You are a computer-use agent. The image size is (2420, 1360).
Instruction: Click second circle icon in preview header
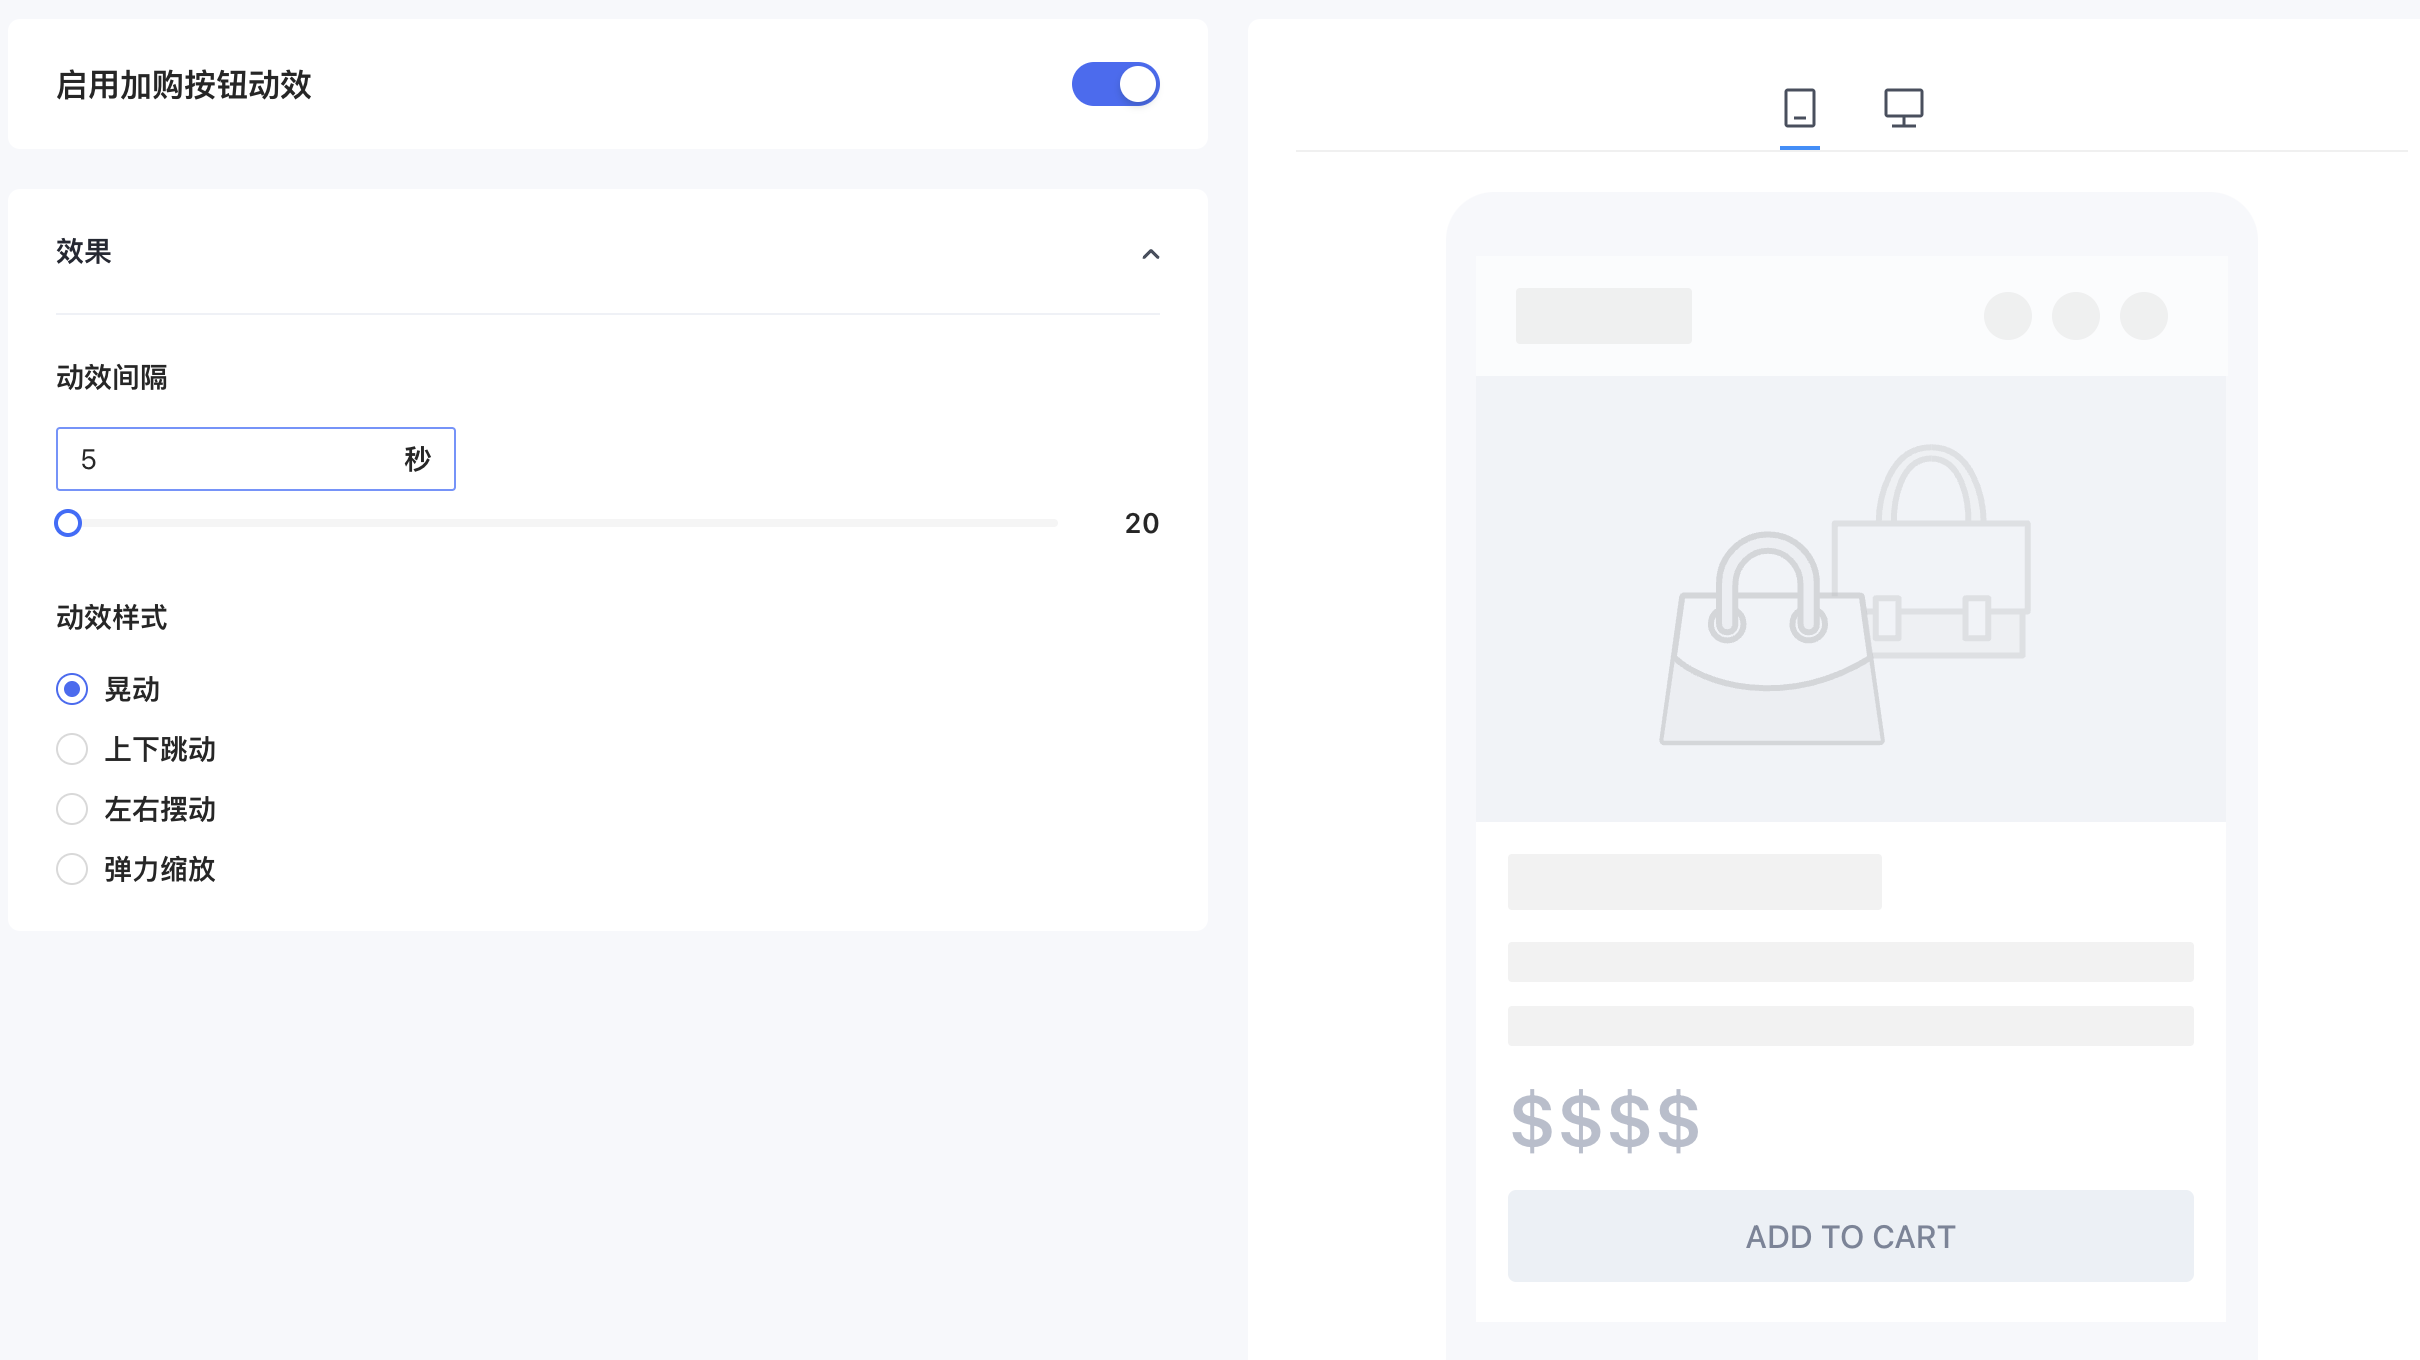2075,316
